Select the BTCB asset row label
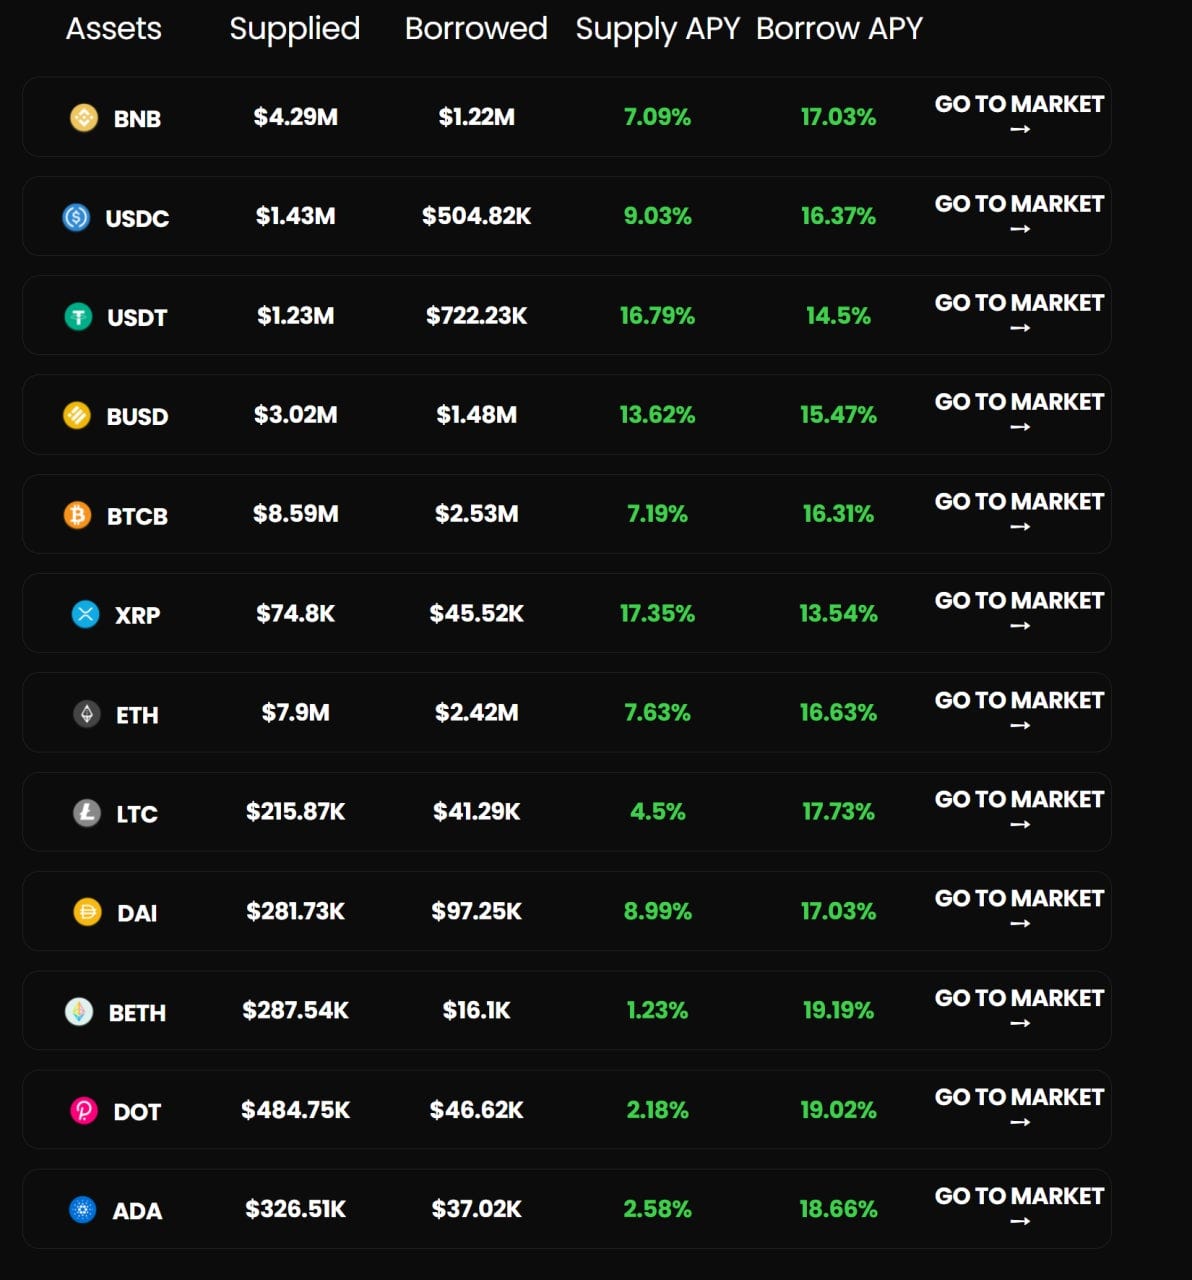The image size is (1192, 1280). 137,516
